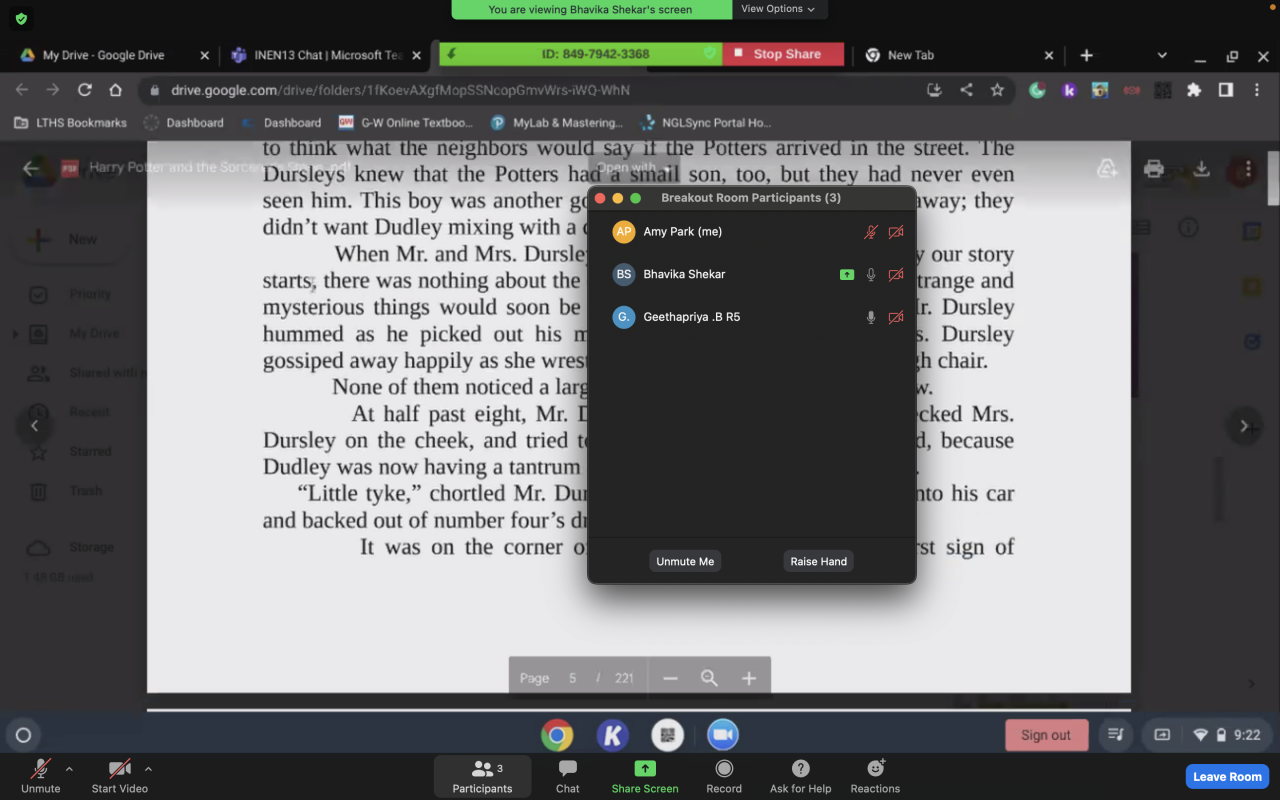Open the purple K app in shelf
Image resolution: width=1280 pixels, height=800 pixels.
[x=612, y=735]
